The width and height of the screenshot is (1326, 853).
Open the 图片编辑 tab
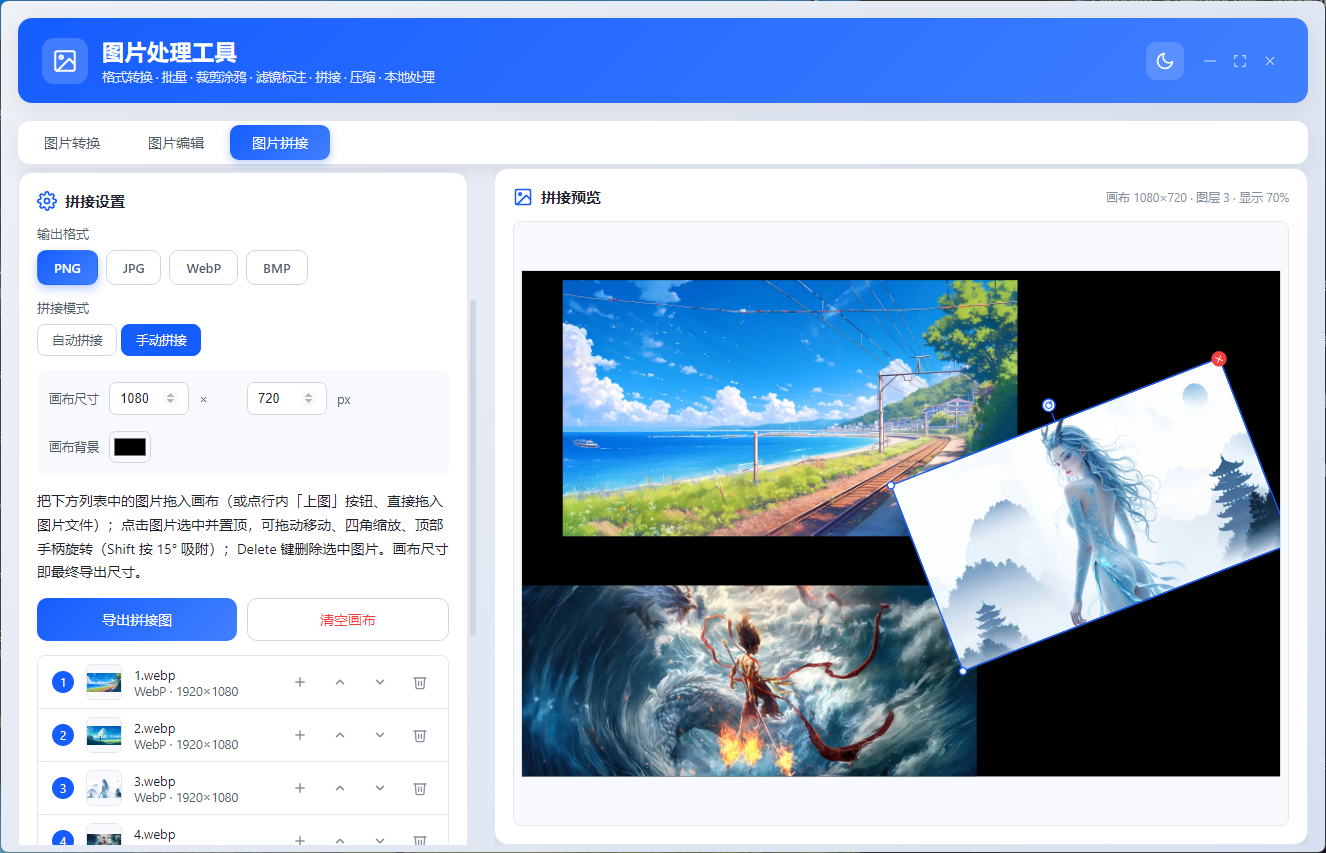point(176,143)
